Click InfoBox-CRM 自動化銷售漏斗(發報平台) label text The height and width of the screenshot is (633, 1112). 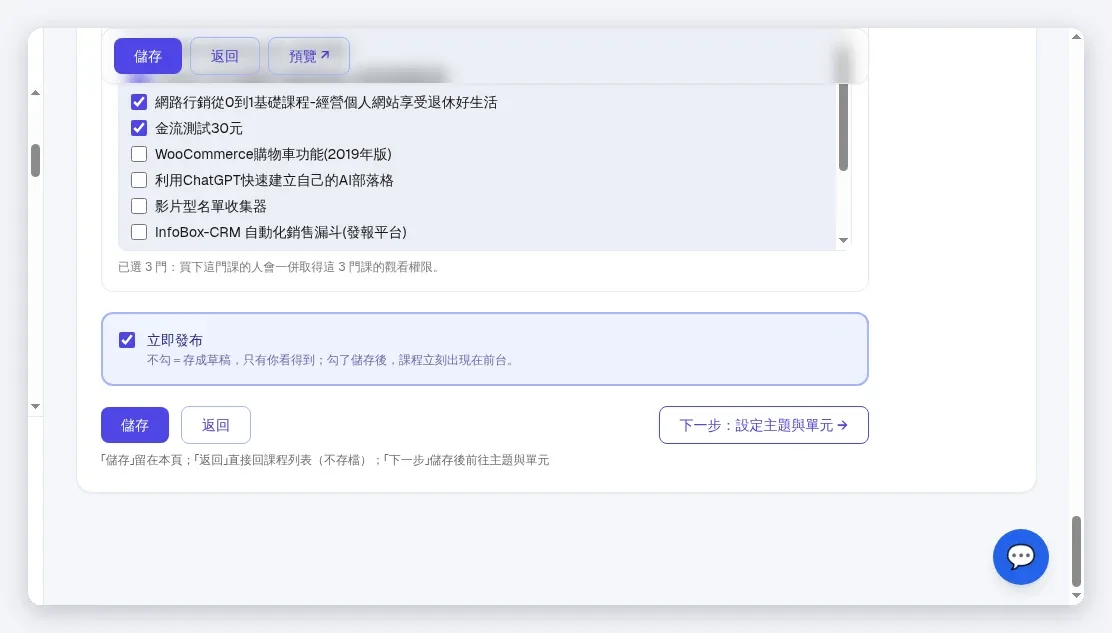281,232
